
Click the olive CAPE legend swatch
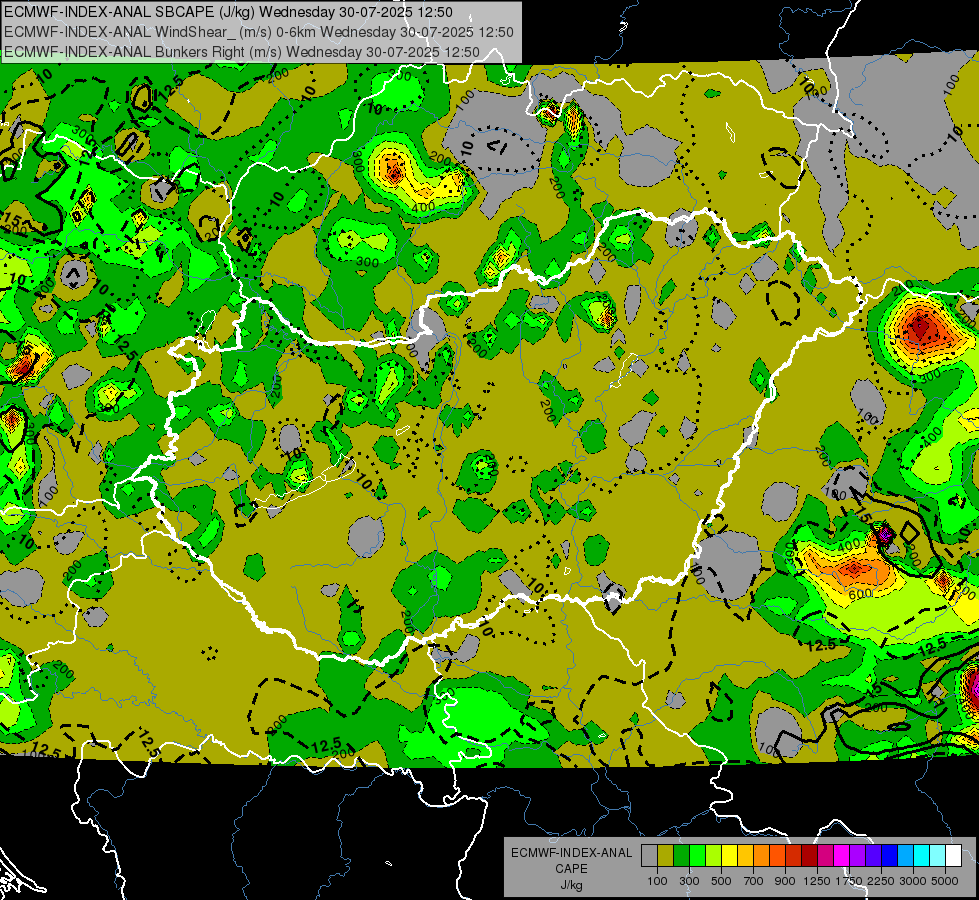click(x=666, y=856)
